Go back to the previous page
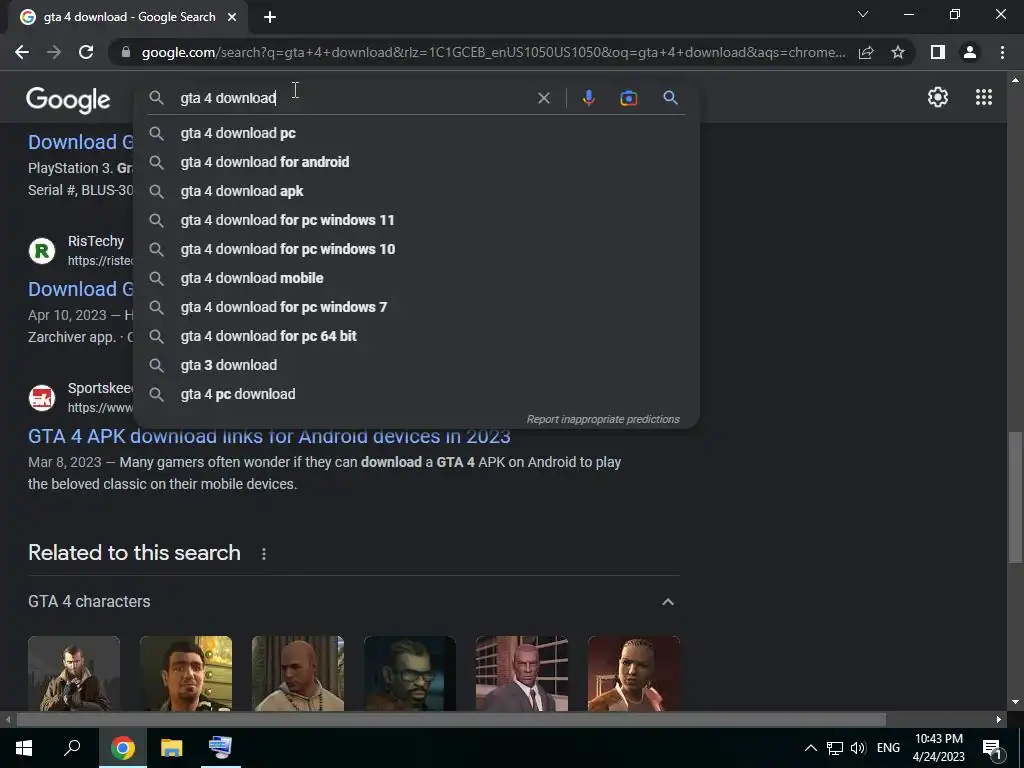 [22, 52]
